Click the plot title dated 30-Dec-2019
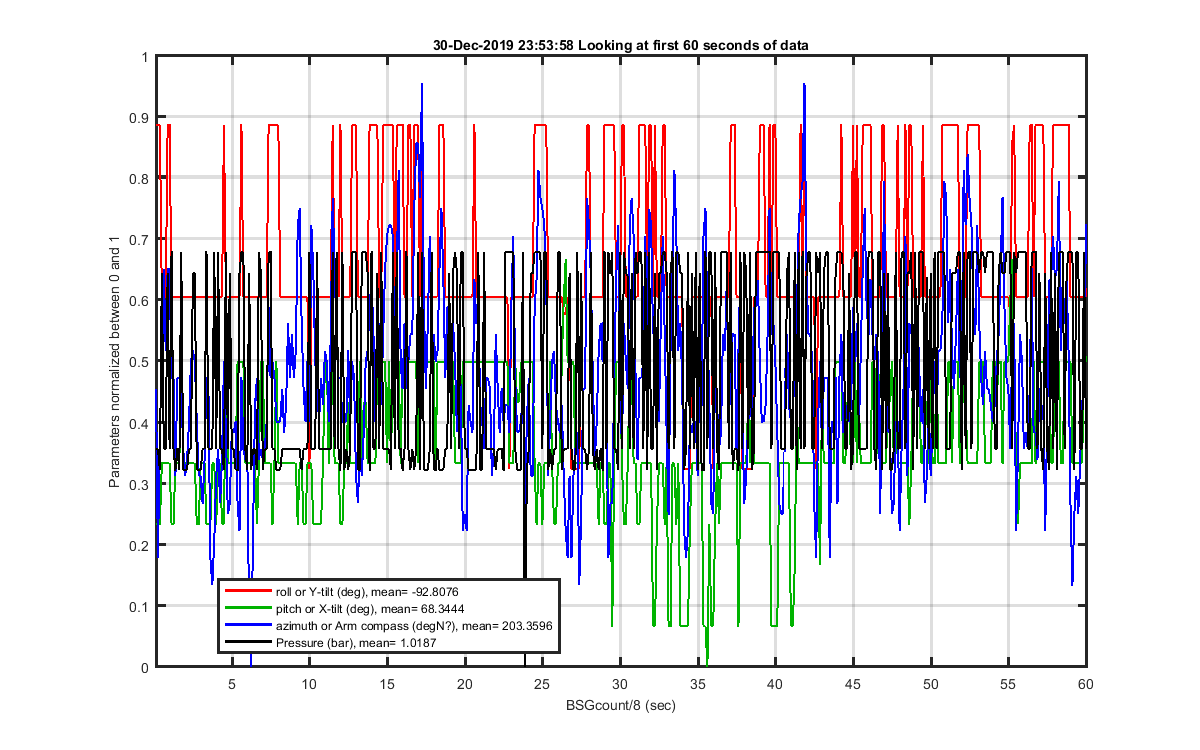Viewport: 1200px width, 750px height. pos(620,45)
